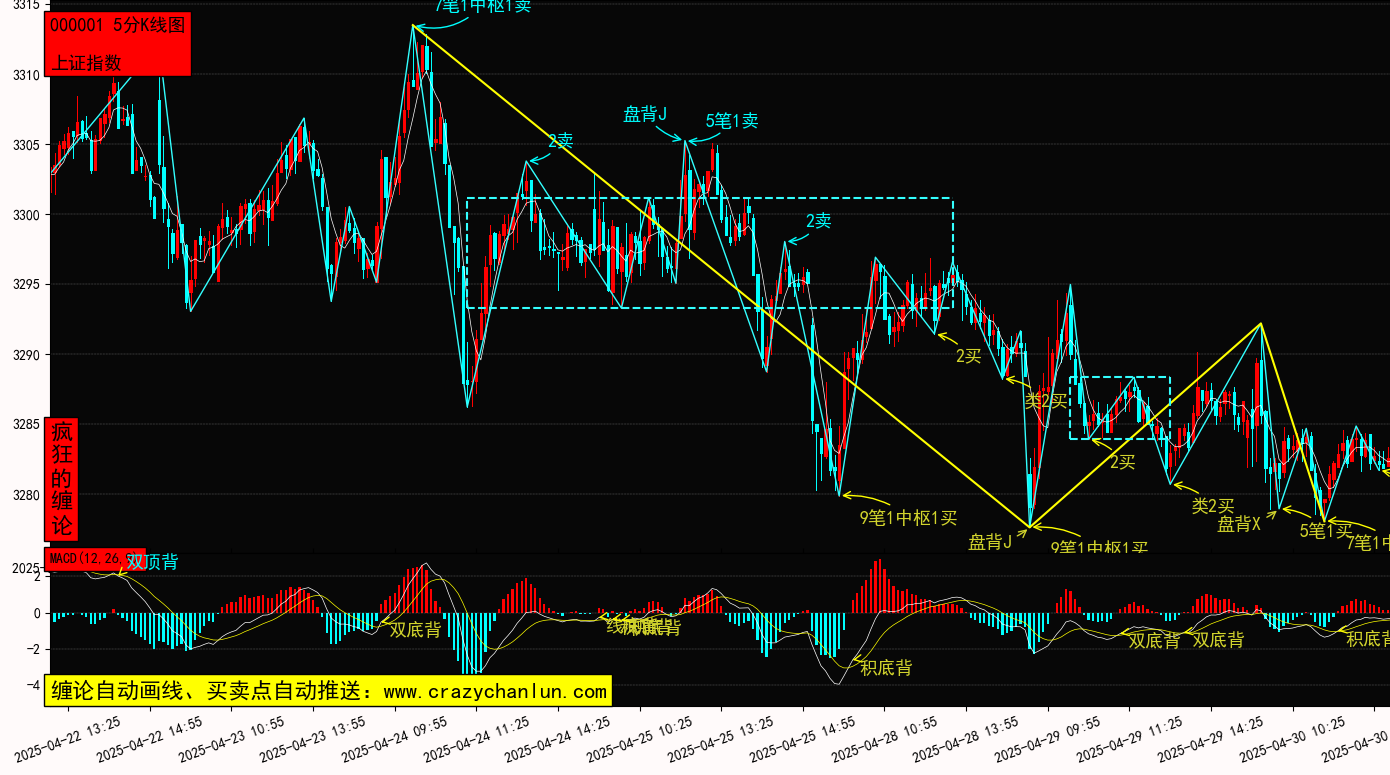Click the '2025-04-22 13:25' time axis label
The image size is (1390, 775).
[66, 738]
